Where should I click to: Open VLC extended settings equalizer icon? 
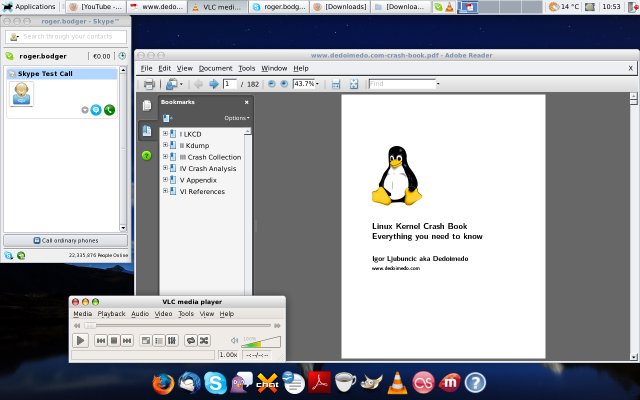click(173, 341)
